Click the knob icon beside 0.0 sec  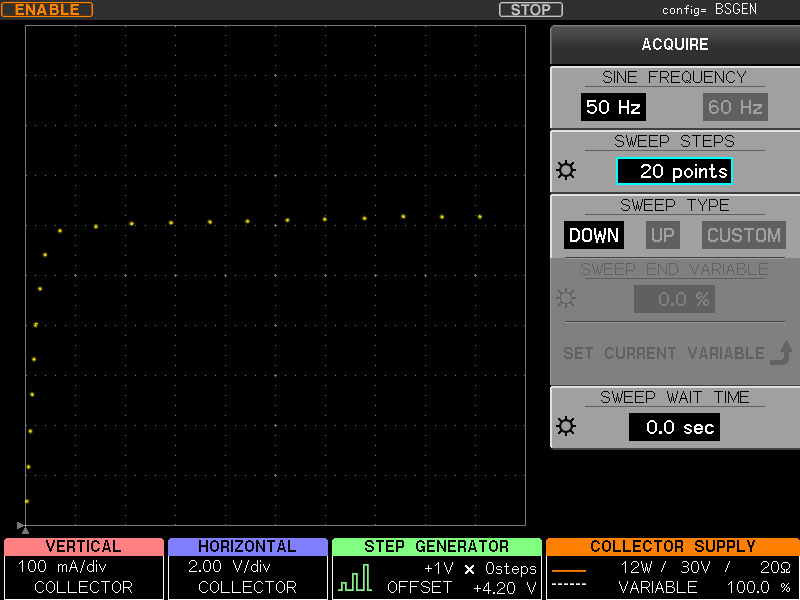point(566,426)
